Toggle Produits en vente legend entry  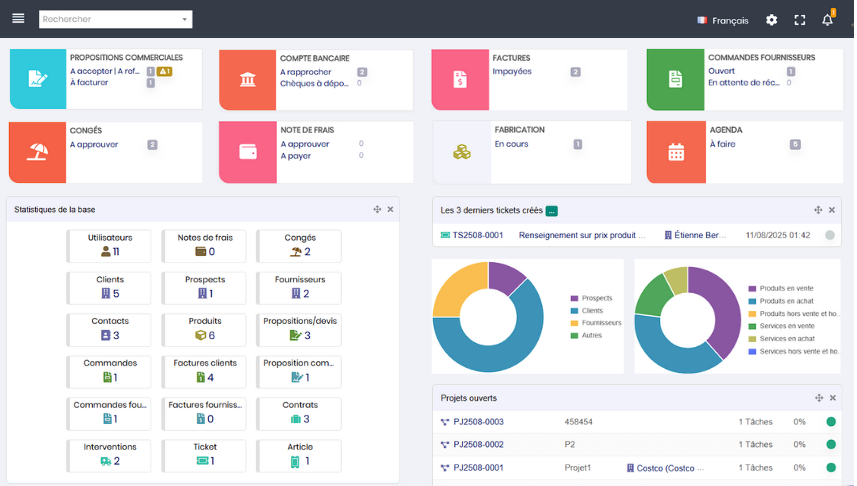[x=785, y=288]
